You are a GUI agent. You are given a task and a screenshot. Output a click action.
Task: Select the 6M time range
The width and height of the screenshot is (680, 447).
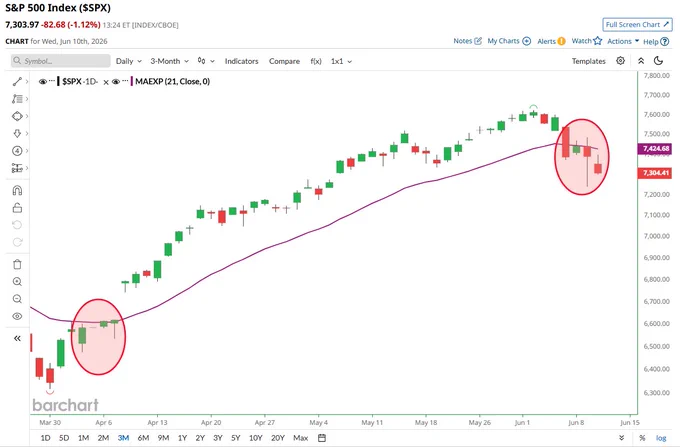143,438
